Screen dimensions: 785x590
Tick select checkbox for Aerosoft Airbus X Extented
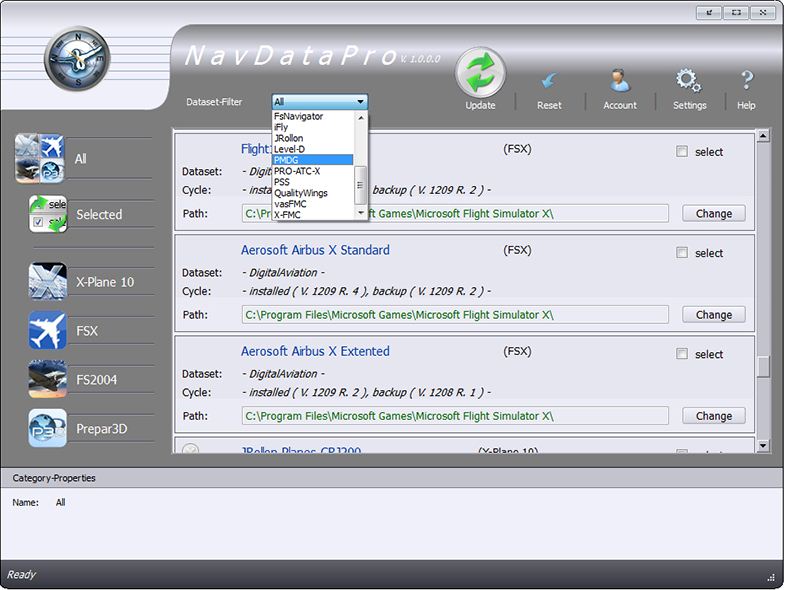pyautogui.click(x=682, y=354)
